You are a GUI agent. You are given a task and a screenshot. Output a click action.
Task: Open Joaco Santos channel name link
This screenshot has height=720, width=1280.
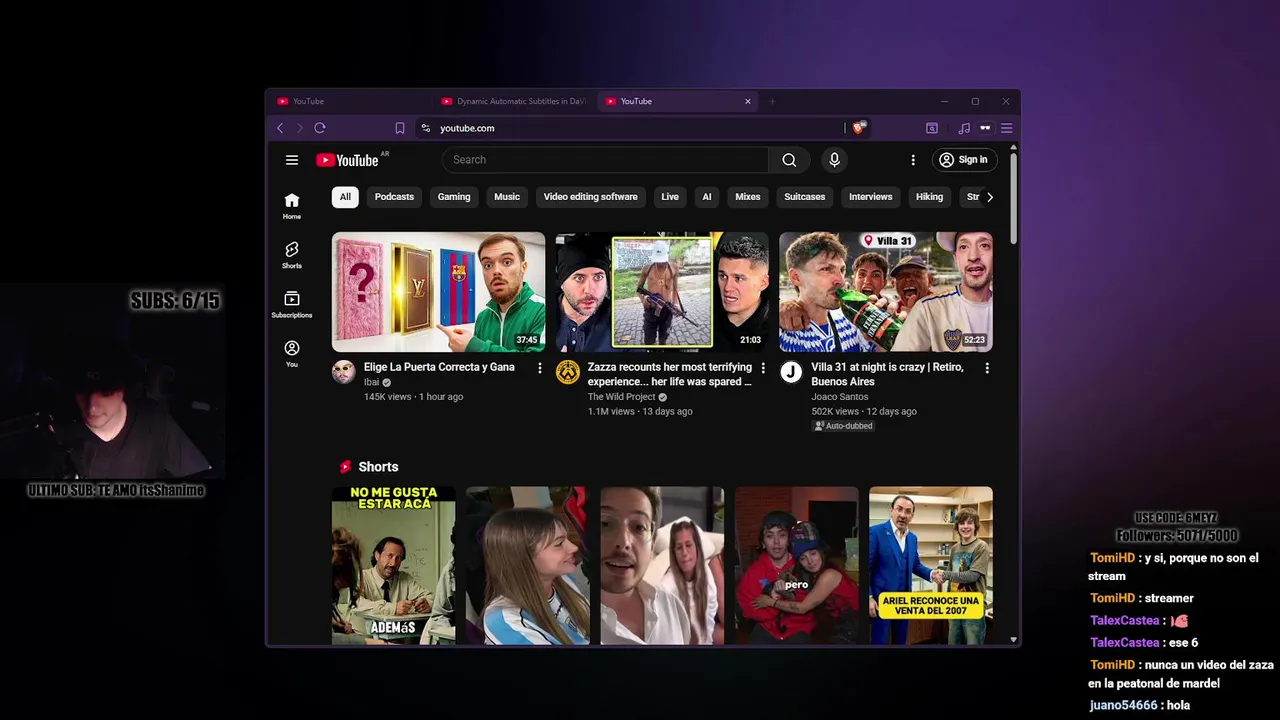[x=840, y=397]
